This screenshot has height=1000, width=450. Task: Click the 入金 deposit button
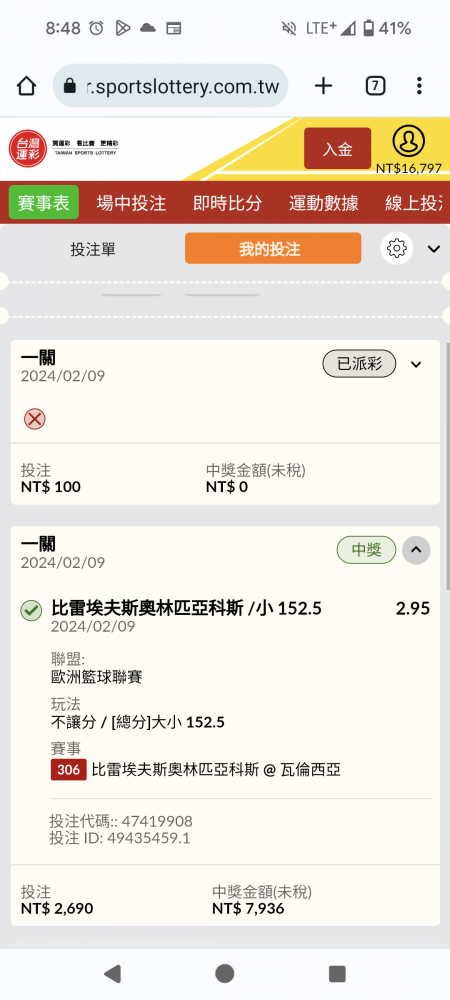click(337, 149)
